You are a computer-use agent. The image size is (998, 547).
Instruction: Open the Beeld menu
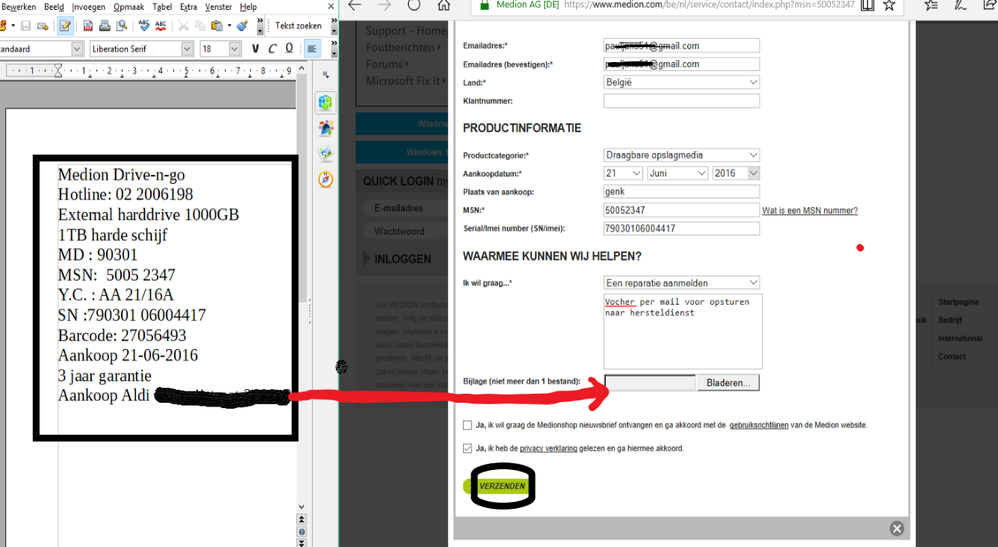(54, 6)
